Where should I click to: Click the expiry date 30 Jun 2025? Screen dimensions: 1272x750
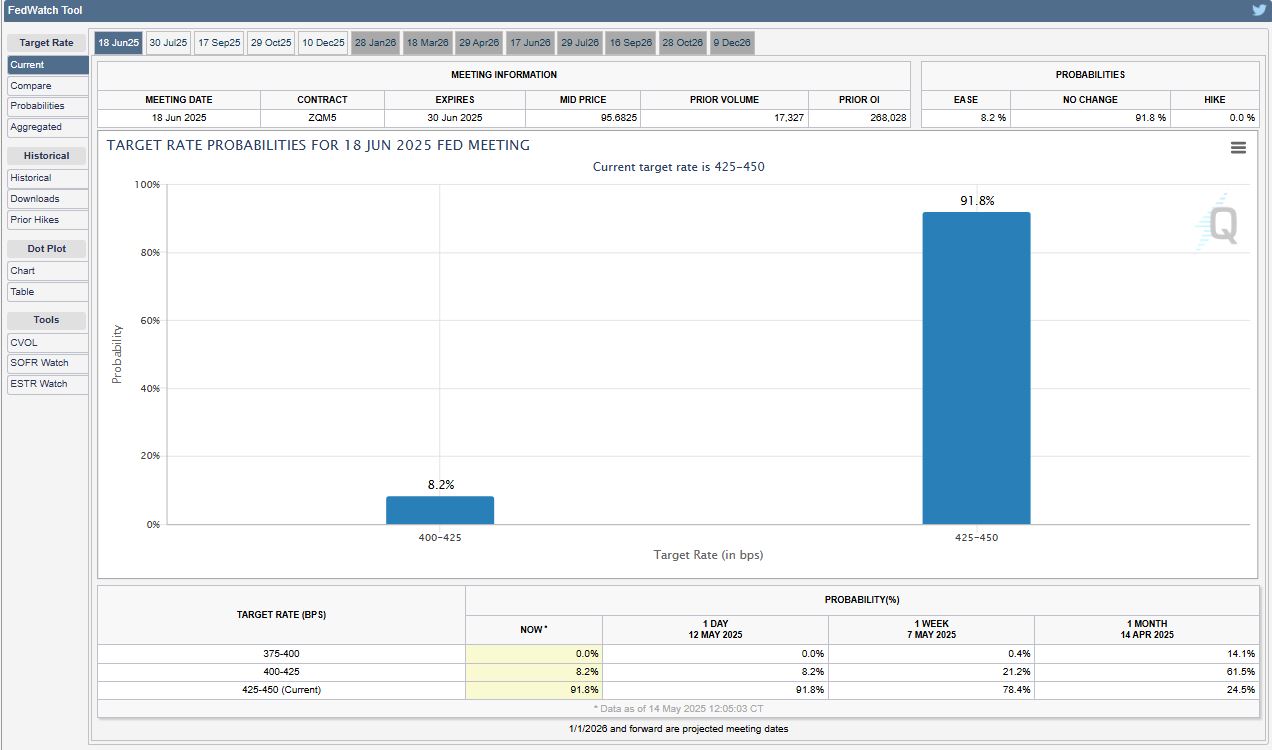455,118
